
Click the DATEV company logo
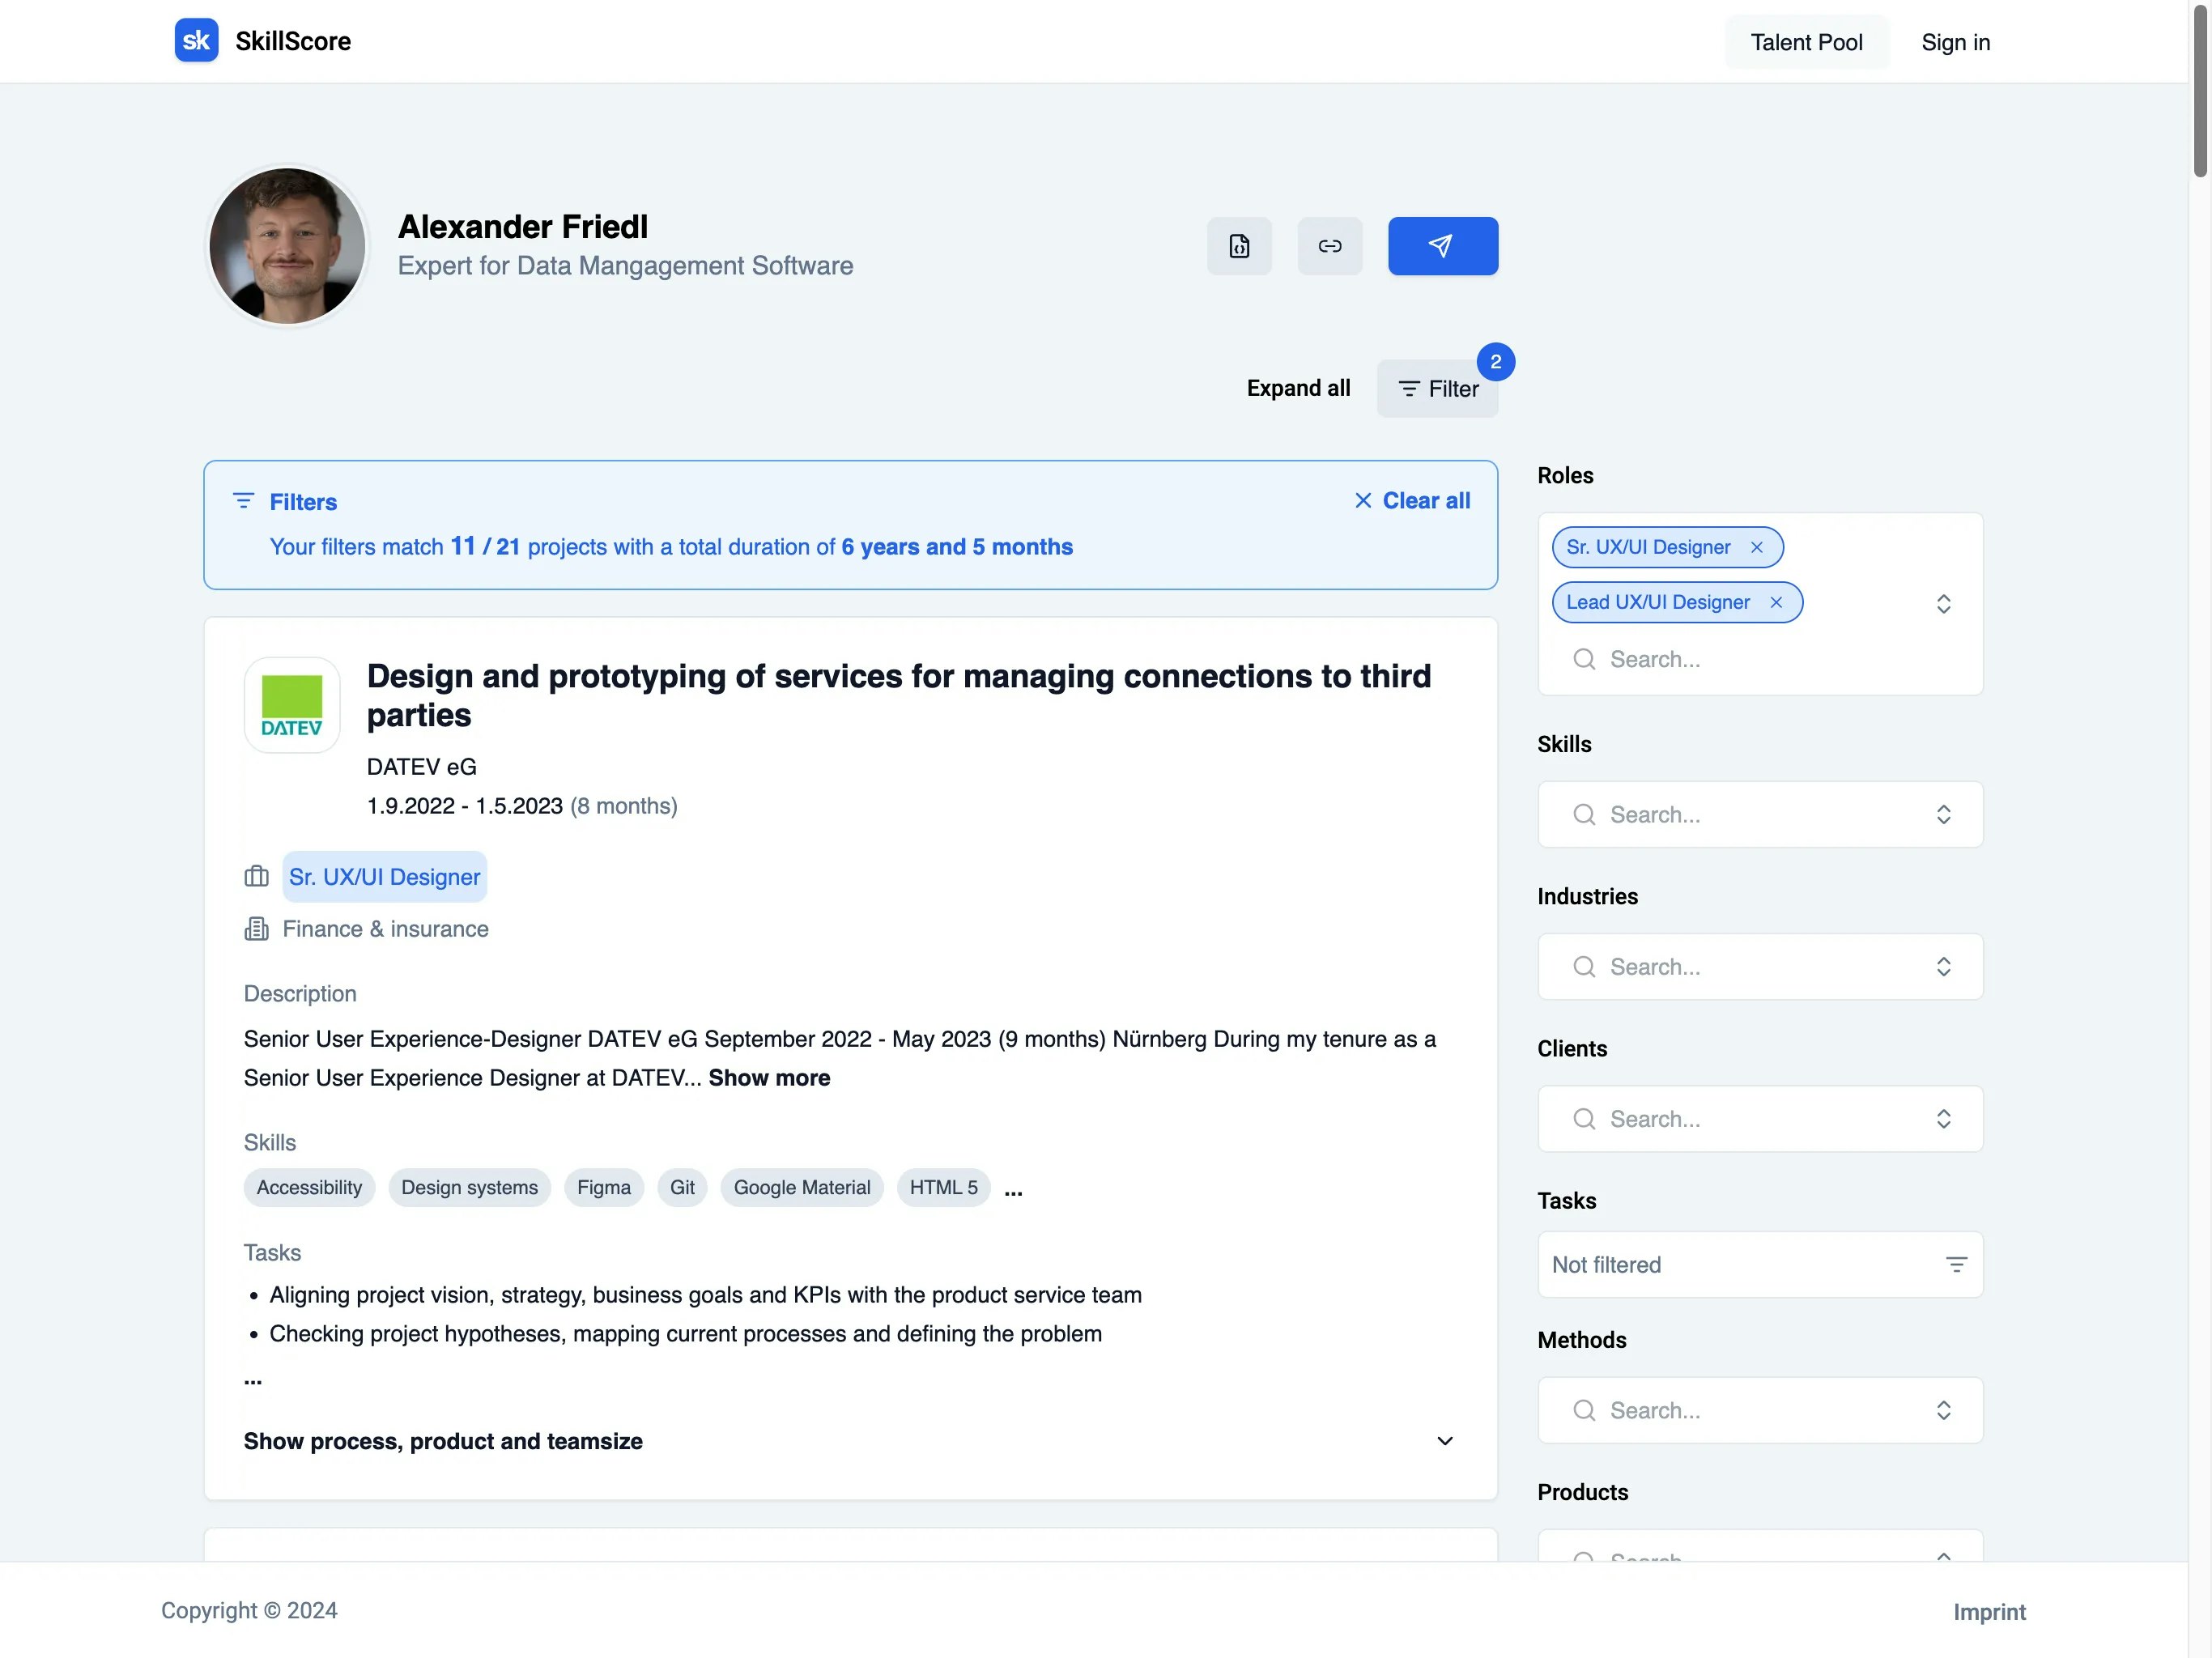pyautogui.click(x=292, y=705)
